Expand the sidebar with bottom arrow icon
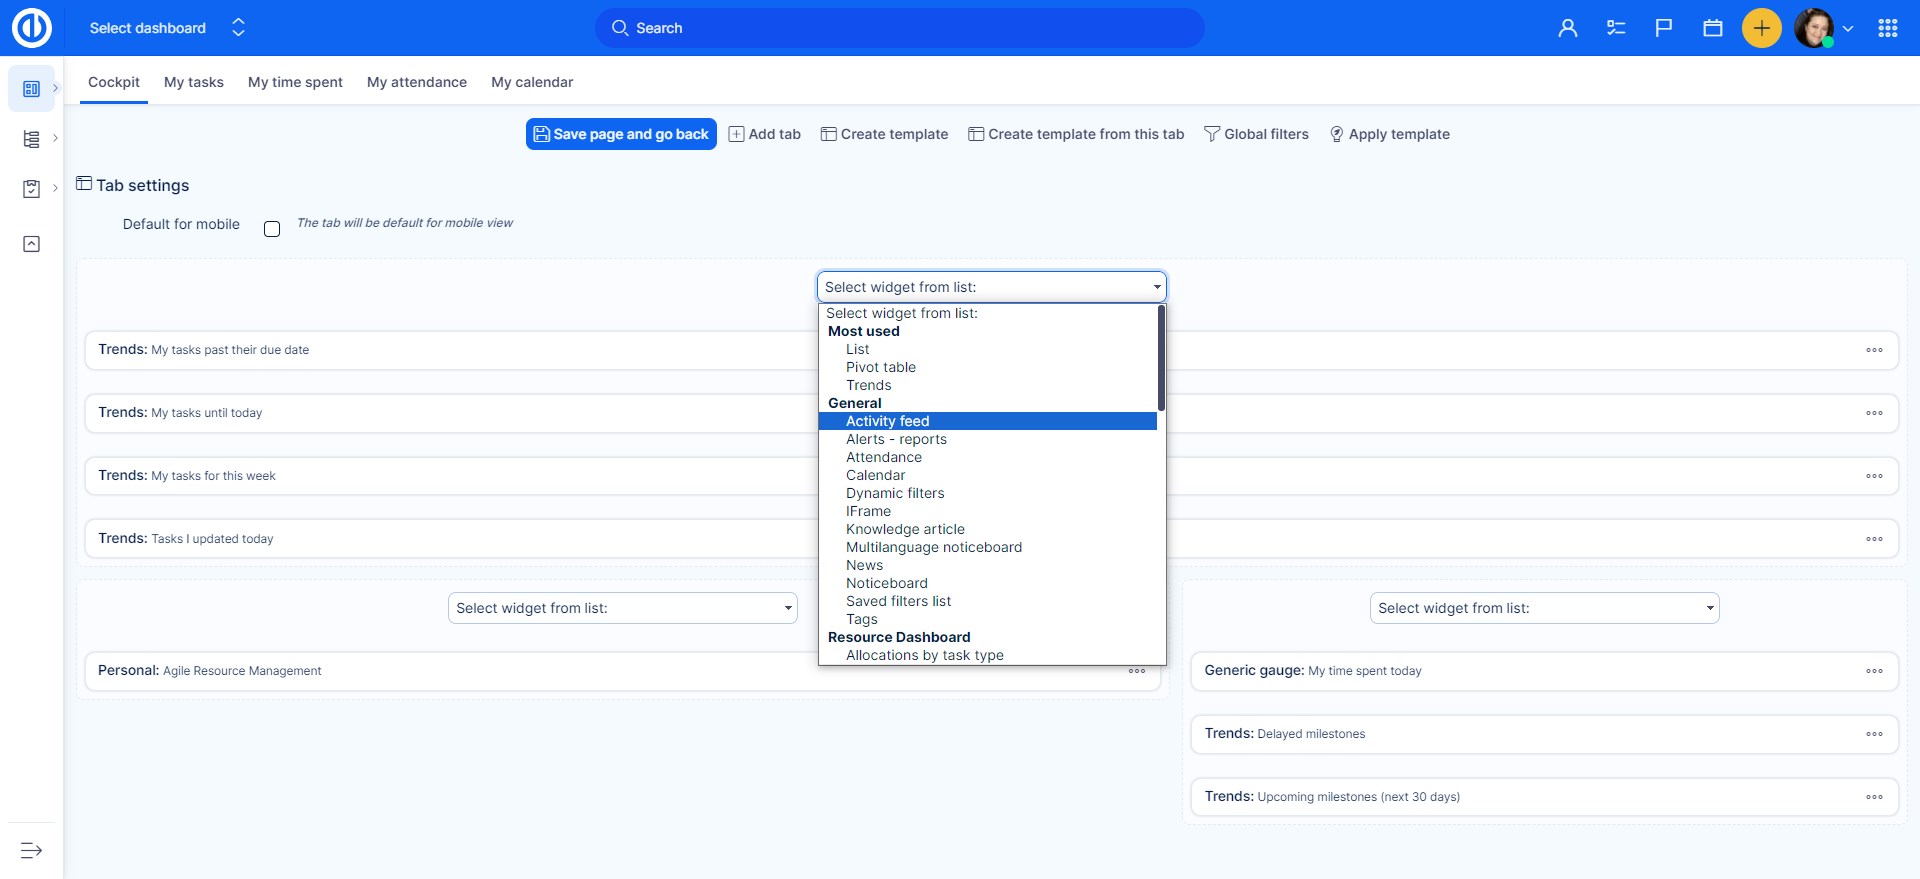The height and width of the screenshot is (879, 1920). [31, 850]
